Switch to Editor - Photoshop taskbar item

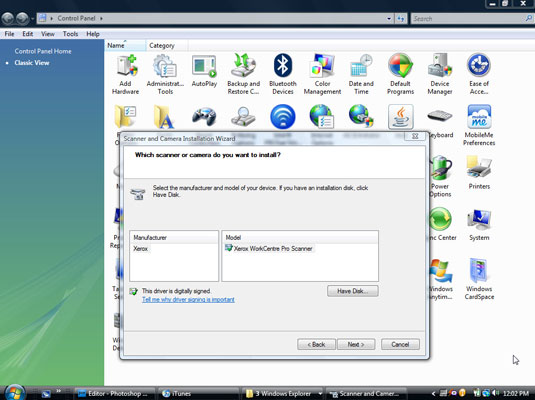coord(114,394)
